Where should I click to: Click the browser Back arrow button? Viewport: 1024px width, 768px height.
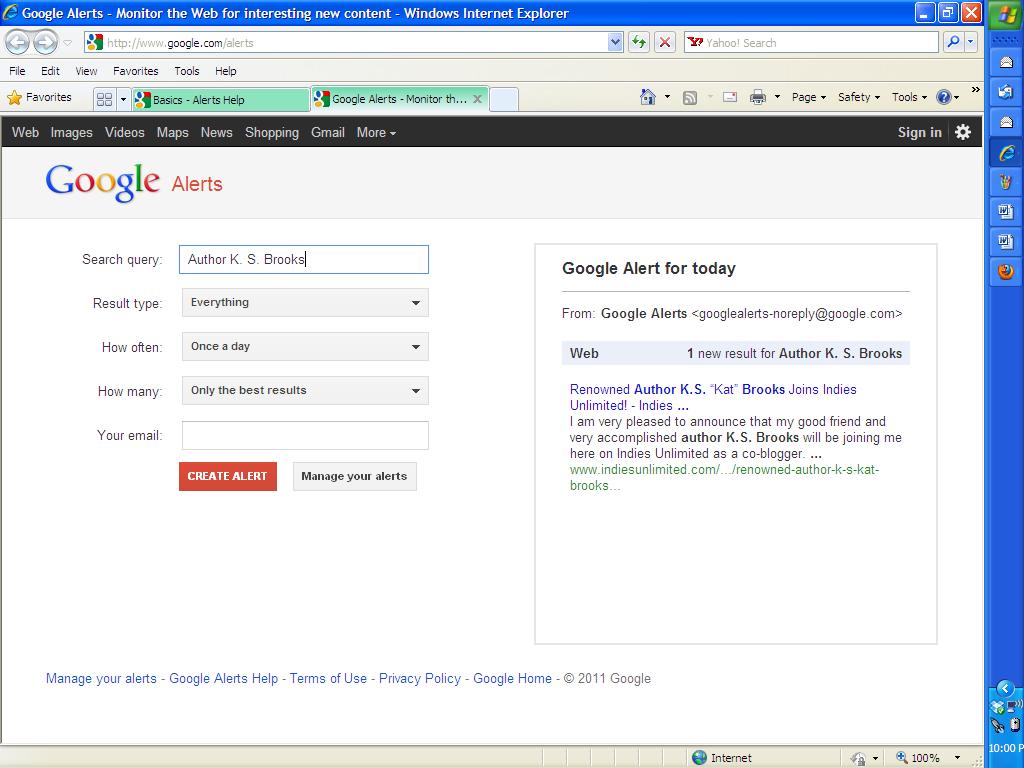pos(18,43)
